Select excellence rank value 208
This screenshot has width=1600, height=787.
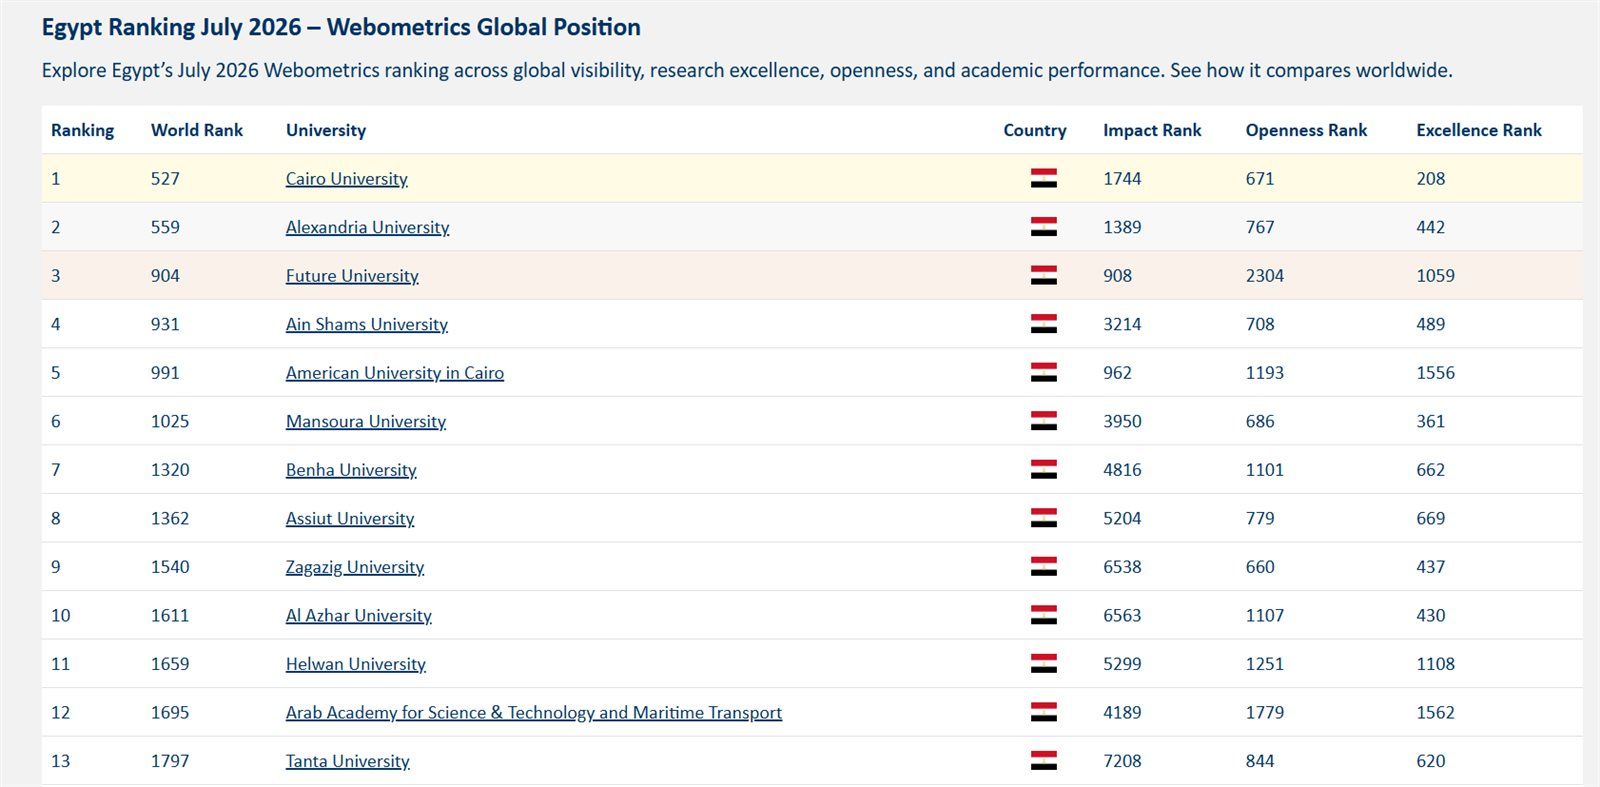tap(1430, 179)
